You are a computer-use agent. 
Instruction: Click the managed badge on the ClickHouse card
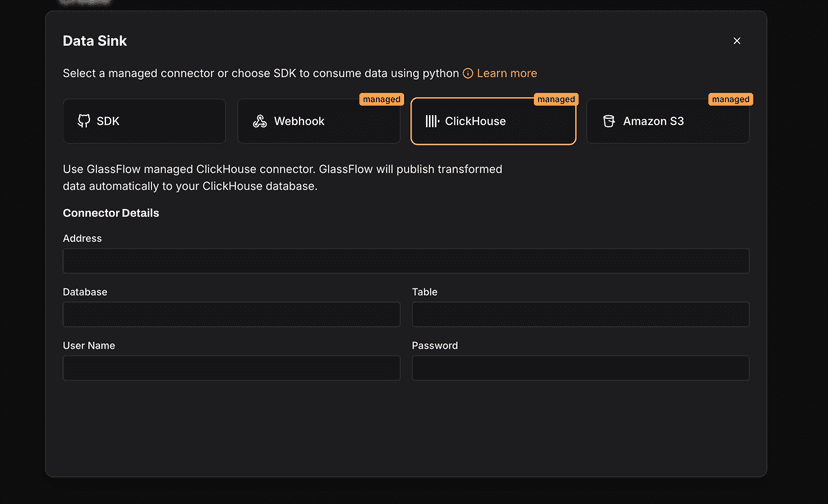[556, 99]
